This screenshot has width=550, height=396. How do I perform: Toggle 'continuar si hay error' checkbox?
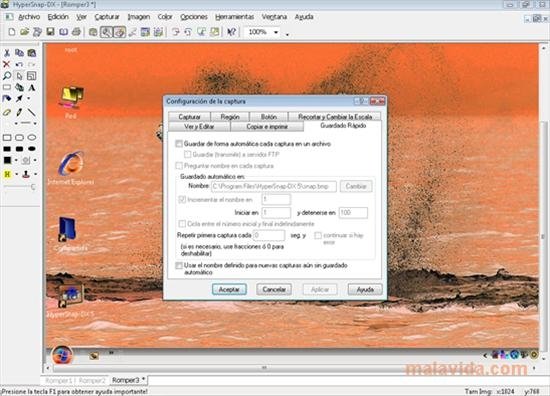click(318, 235)
